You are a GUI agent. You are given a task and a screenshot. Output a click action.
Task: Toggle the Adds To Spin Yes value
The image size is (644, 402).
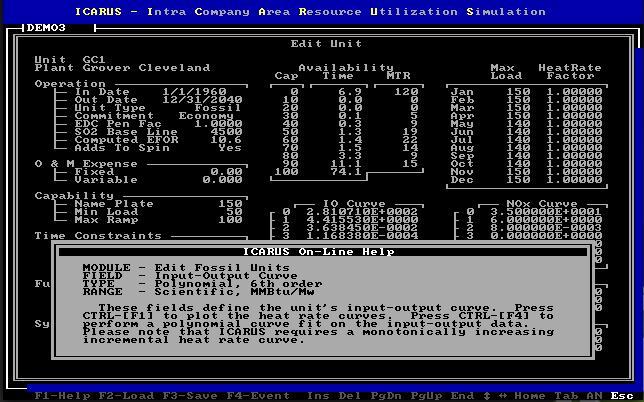[x=229, y=147]
